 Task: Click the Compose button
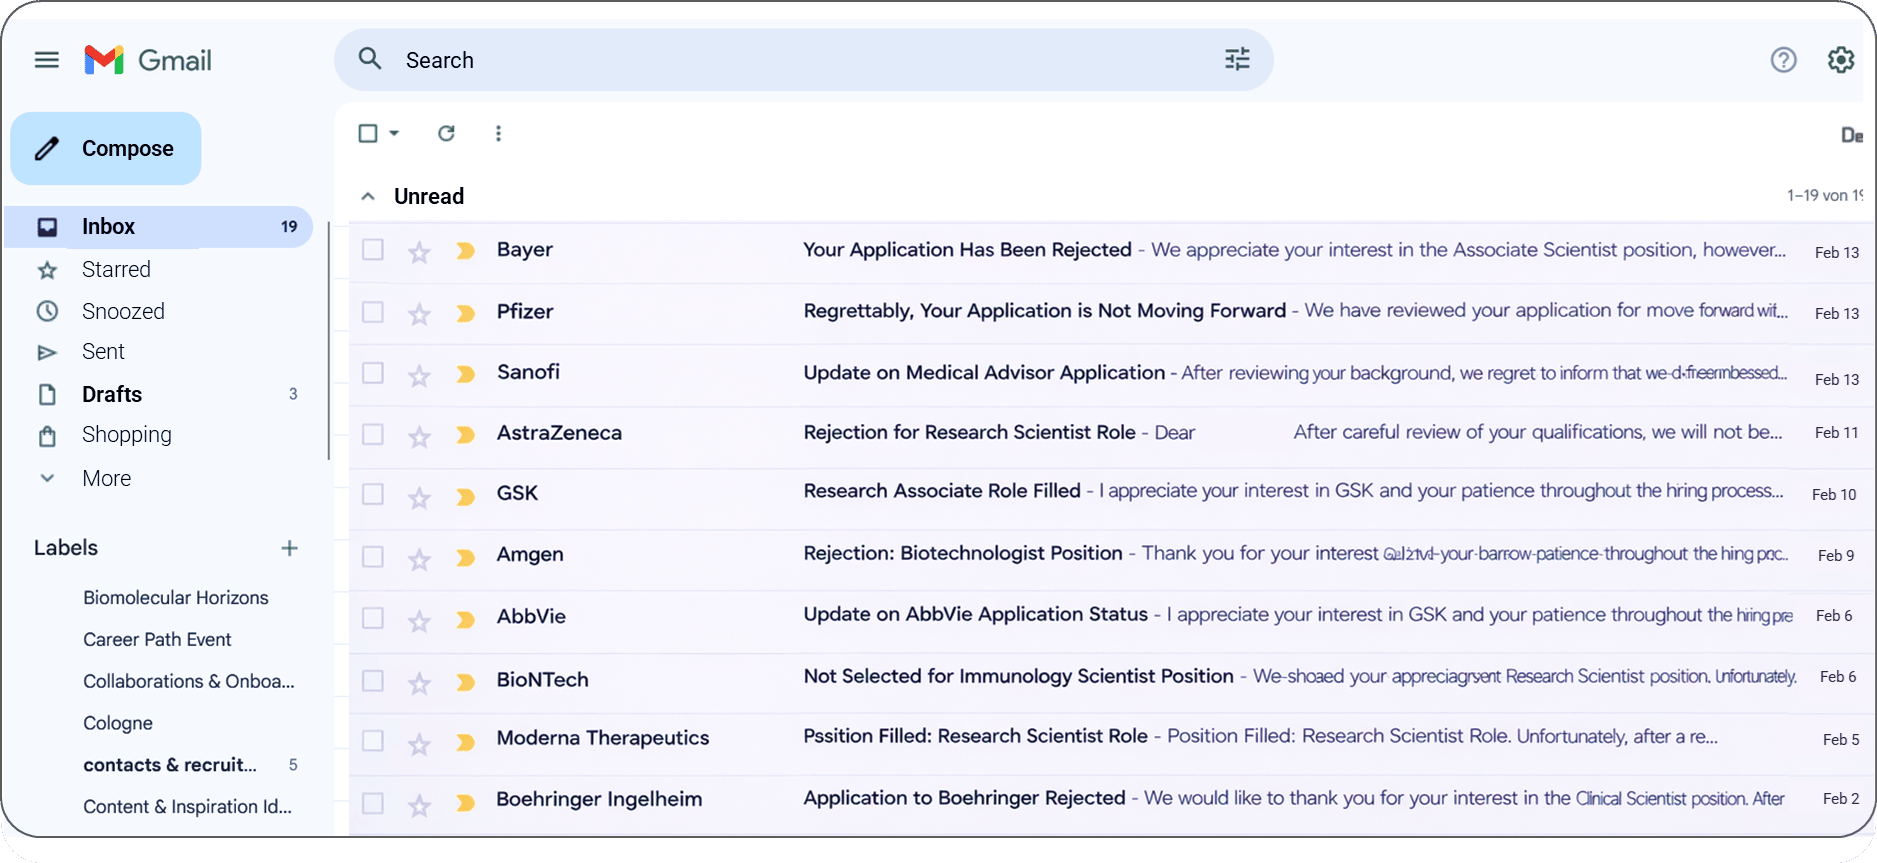pos(106,148)
